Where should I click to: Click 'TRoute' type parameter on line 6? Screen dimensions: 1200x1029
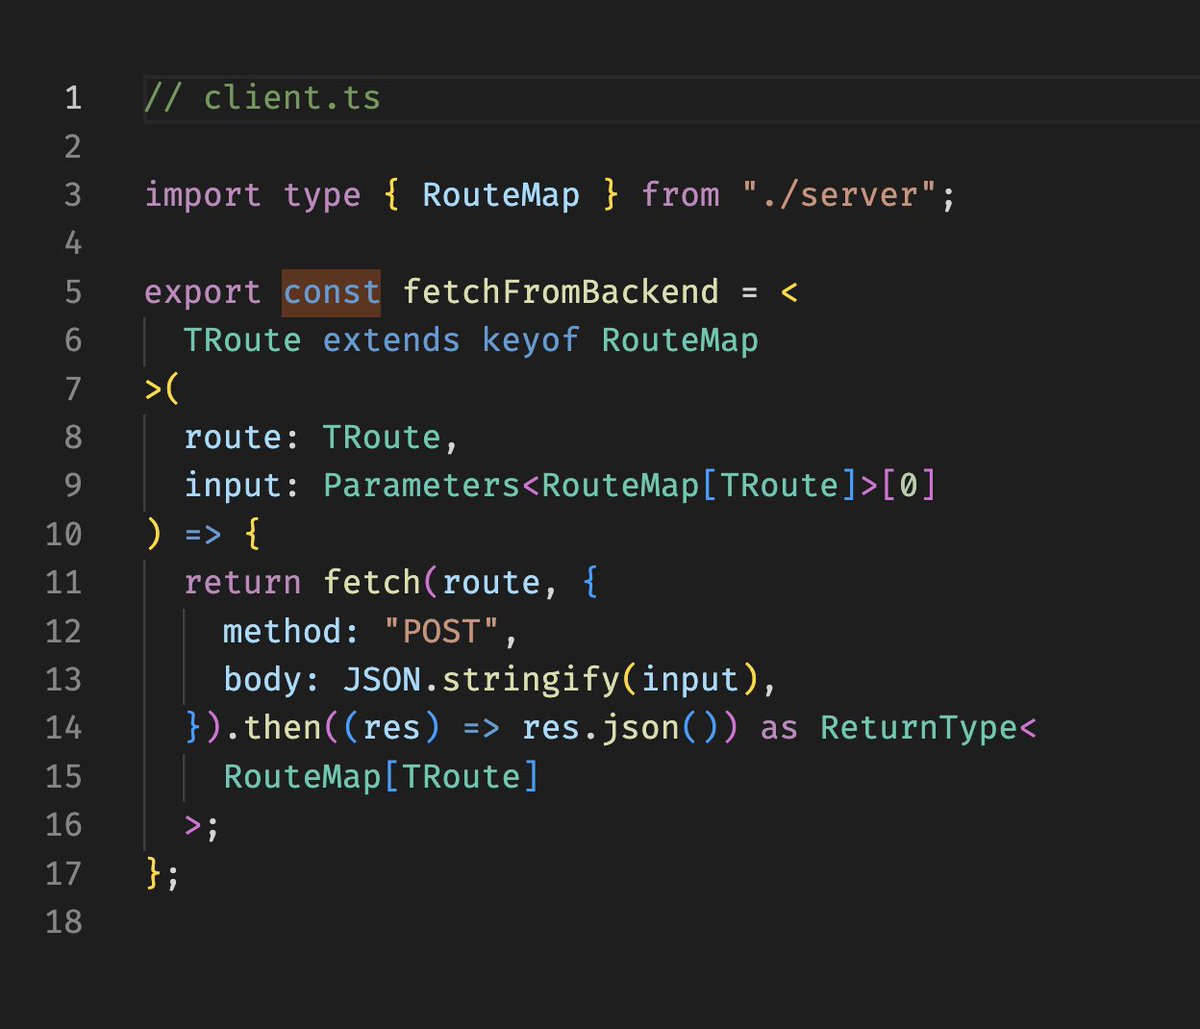click(x=243, y=340)
